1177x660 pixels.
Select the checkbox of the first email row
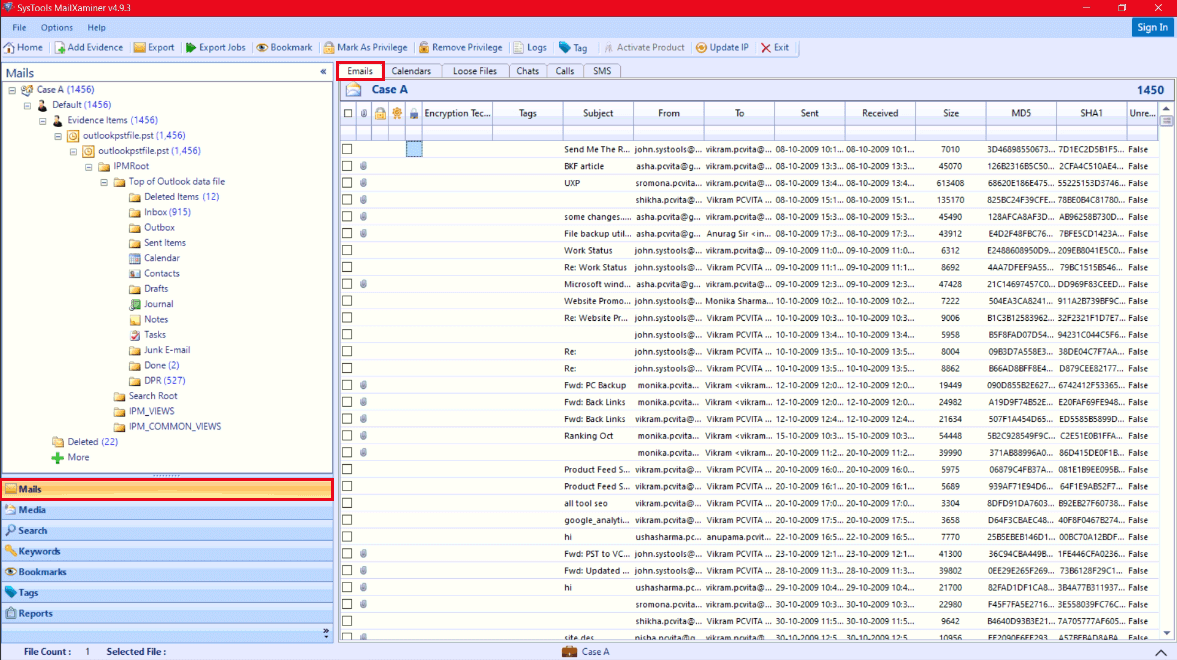(x=347, y=148)
